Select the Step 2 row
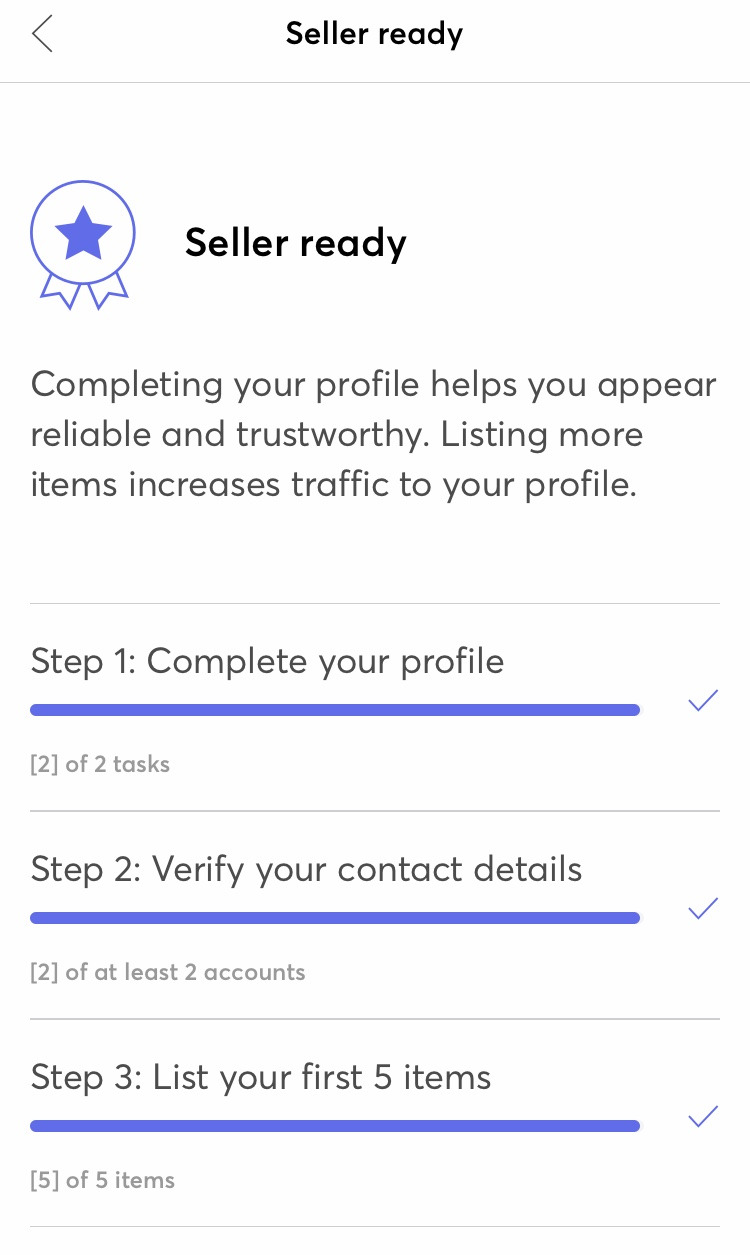This screenshot has width=750, height=1255. click(375, 916)
